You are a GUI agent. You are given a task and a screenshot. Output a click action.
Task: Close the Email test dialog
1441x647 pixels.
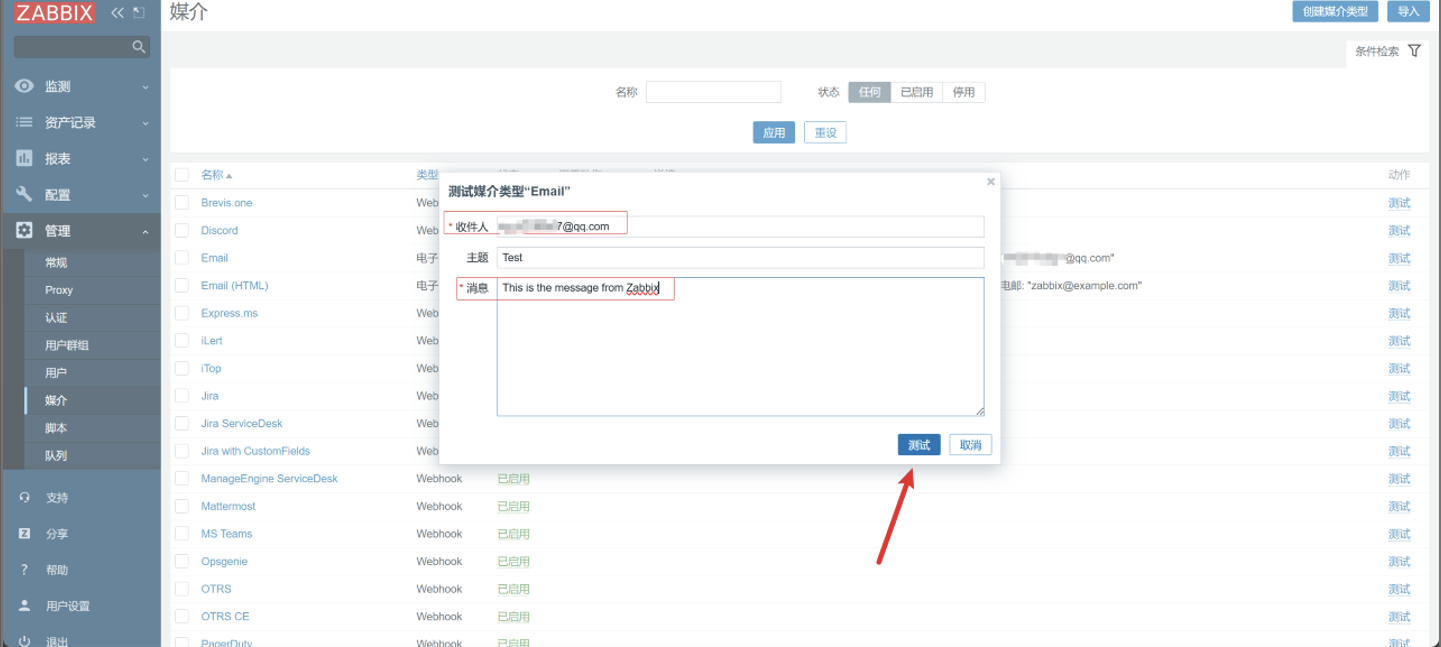(991, 182)
